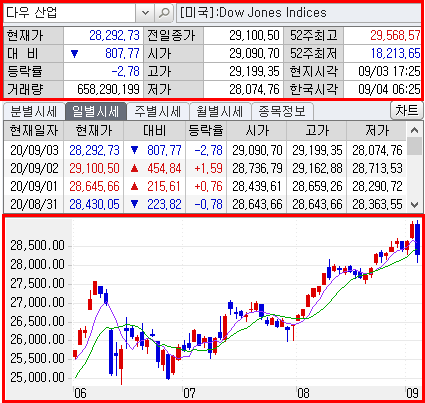Image resolution: width=425 pixels, height=403 pixels.
Task: Click the table scrollbar down arrow
Action: click(x=414, y=204)
